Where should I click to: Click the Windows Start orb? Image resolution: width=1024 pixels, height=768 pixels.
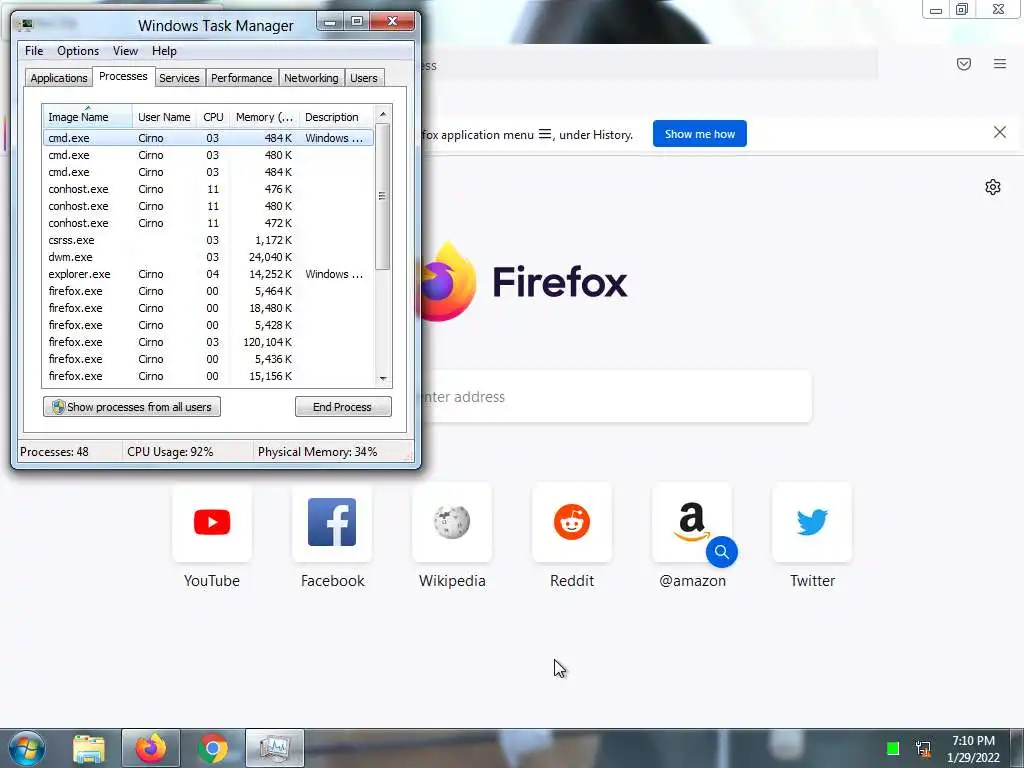point(27,748)
